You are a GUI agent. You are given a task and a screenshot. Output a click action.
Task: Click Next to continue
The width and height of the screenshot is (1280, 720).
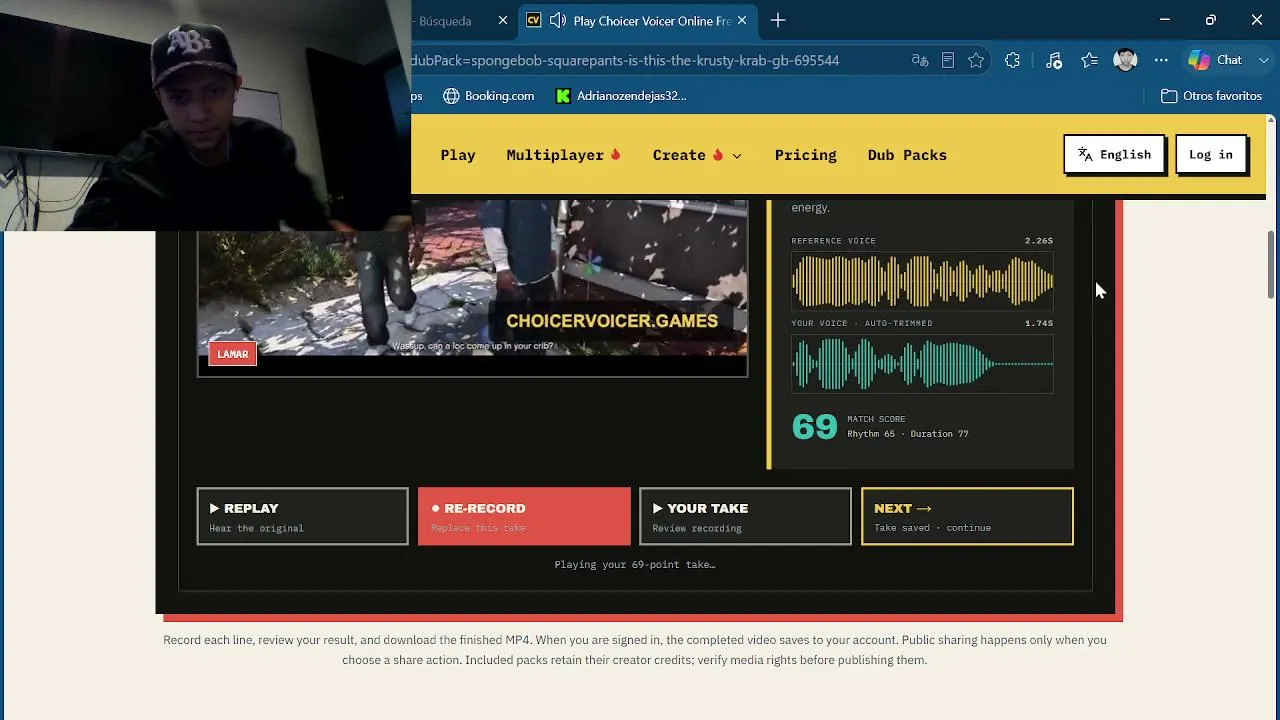coord(967,516)
